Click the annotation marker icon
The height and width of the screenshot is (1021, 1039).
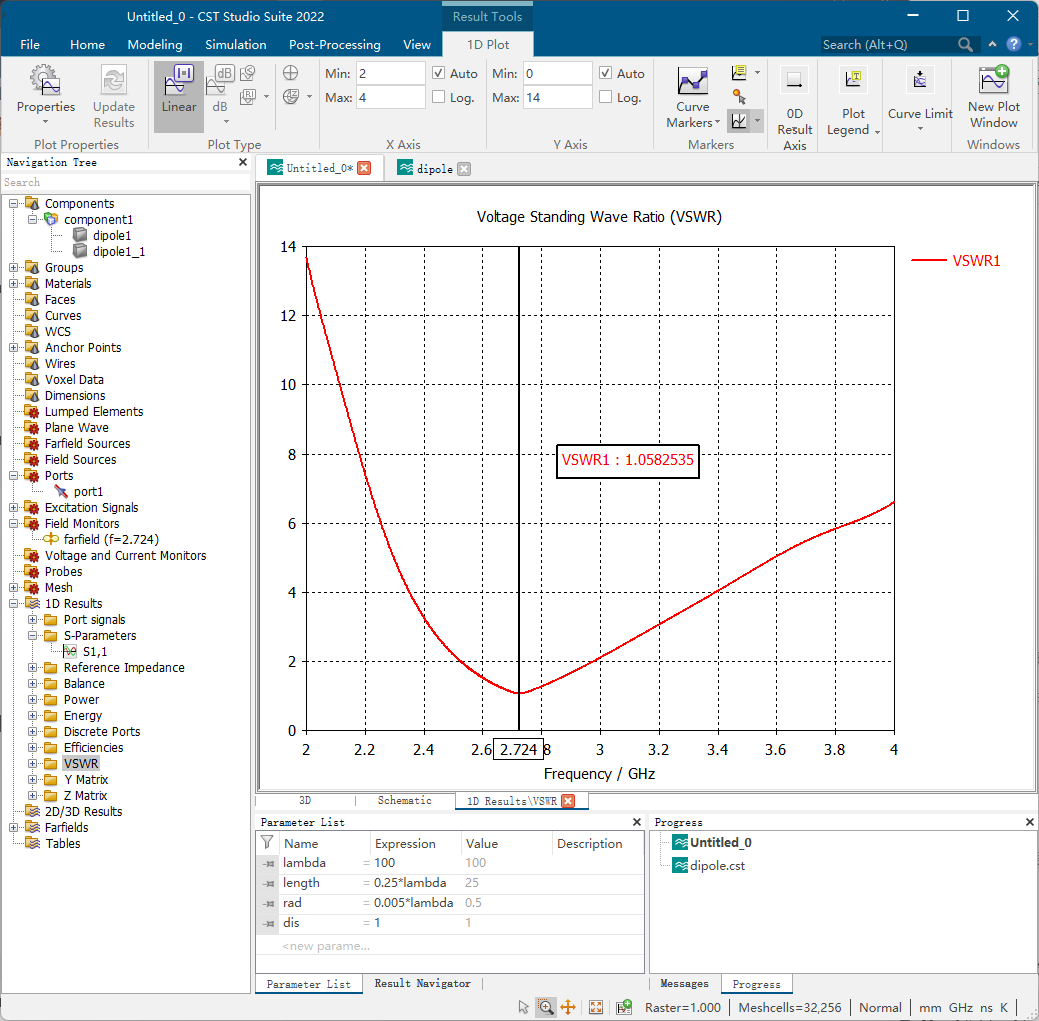739,72
